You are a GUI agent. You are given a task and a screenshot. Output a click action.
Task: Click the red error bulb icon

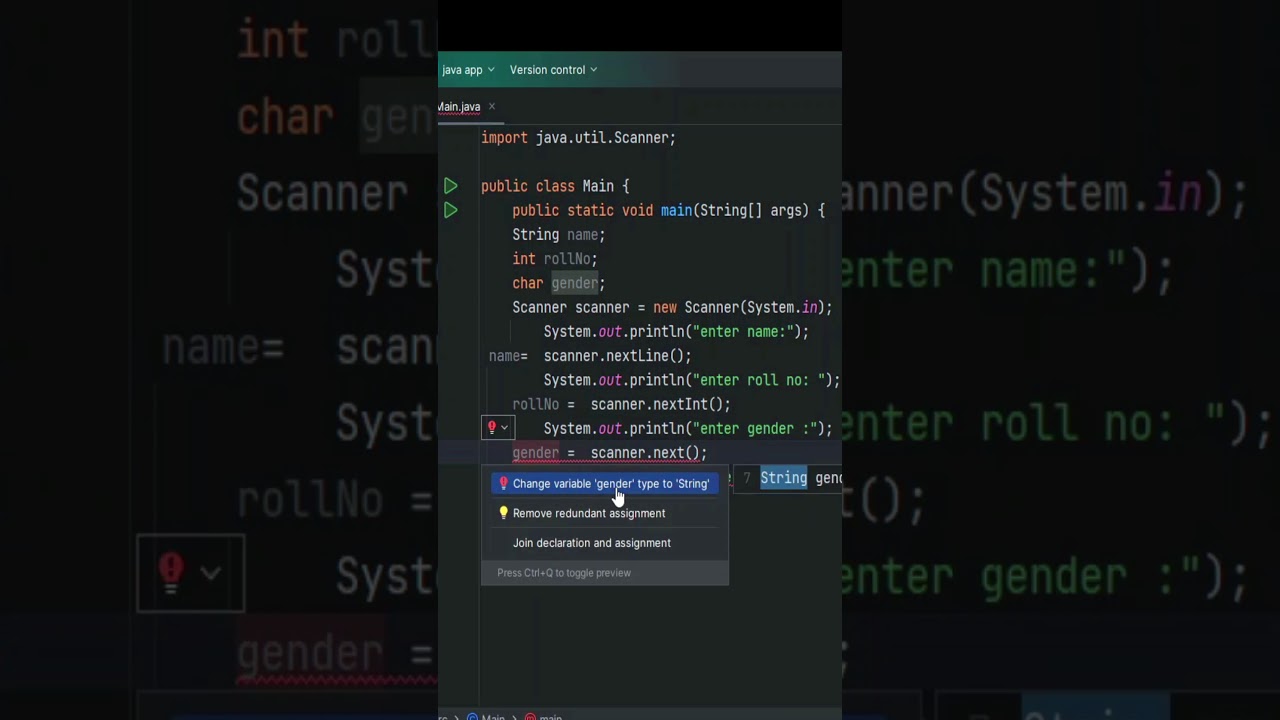point(491,428)
